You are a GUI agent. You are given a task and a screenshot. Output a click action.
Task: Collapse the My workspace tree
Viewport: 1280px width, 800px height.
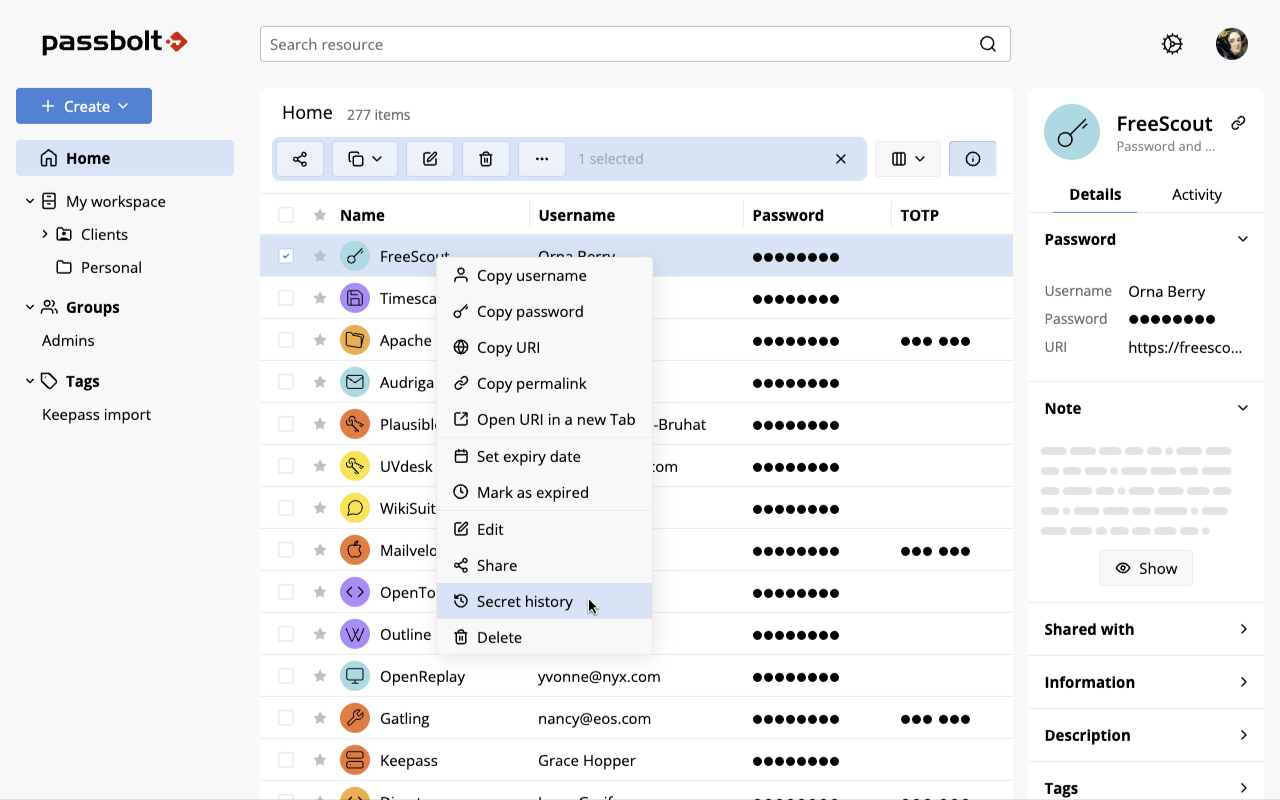pyautogui.click(x=30, y=202)
